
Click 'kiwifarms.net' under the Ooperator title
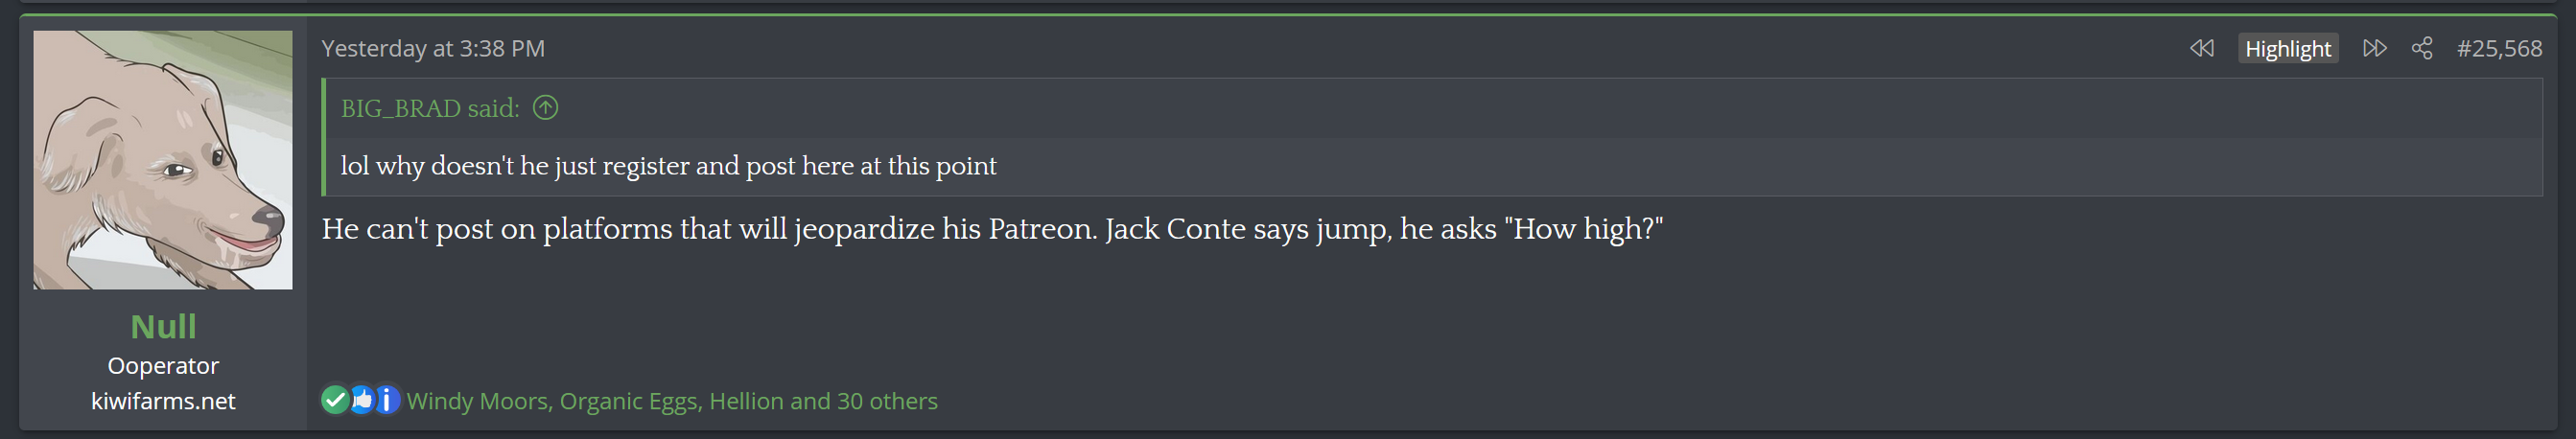163,401
